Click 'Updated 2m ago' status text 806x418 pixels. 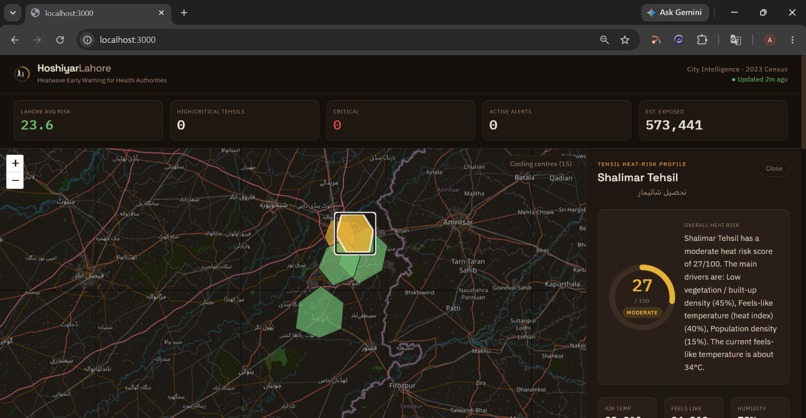760,80
